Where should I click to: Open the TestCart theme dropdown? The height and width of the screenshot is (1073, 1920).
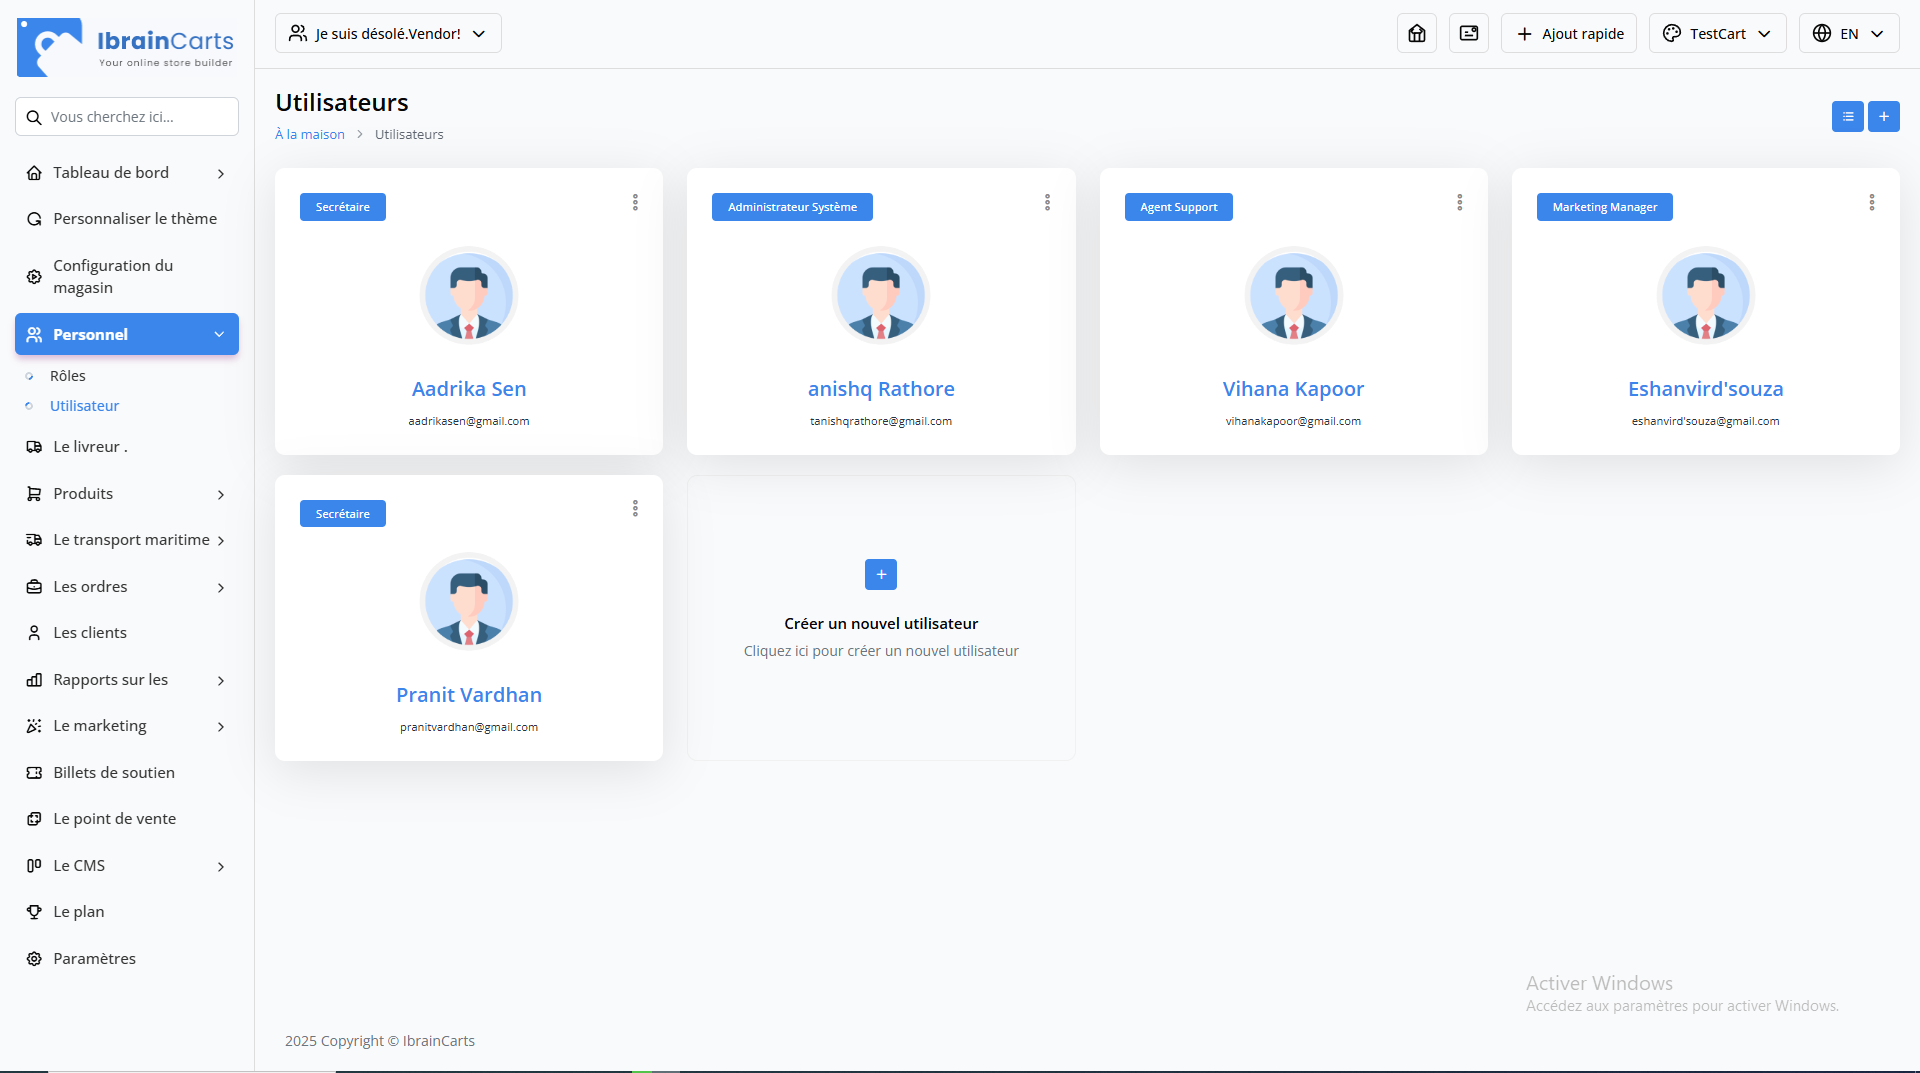tap(1716, 34)
